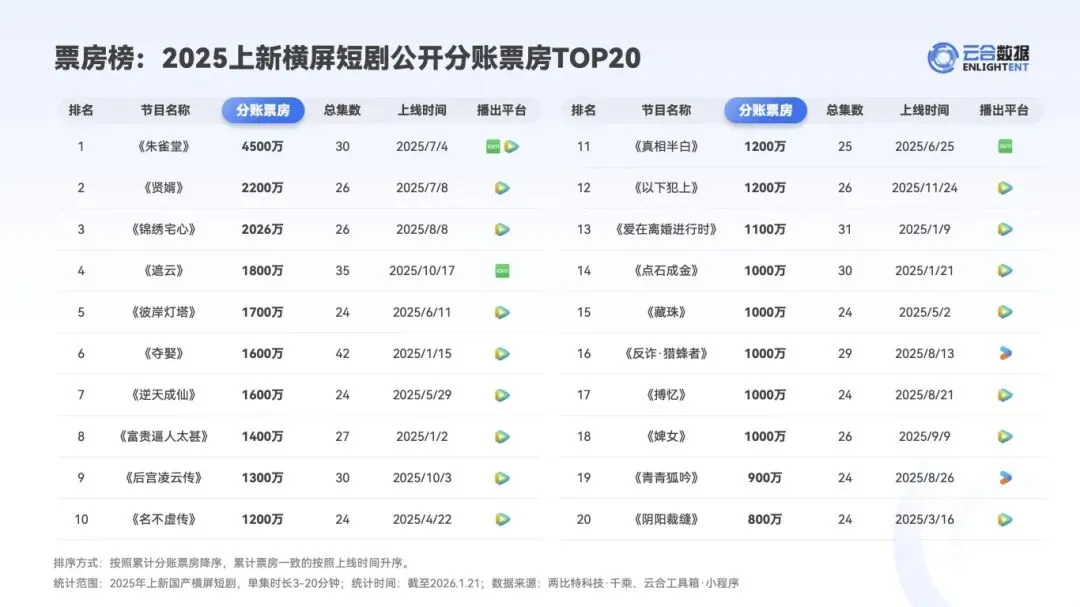
Task: Click the launch date 2025/10/17
Action: [x=422, y=271]
